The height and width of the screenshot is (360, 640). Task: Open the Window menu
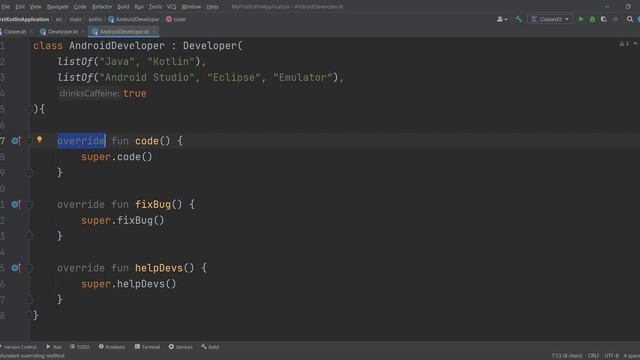click(191, 7)
